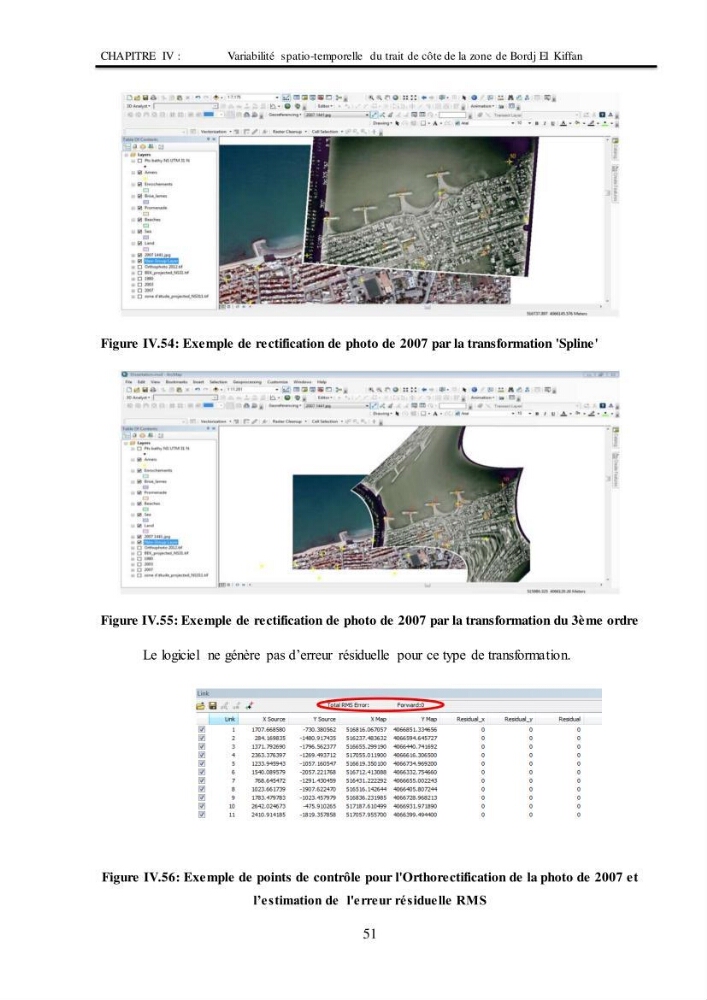Open the Help menu in ArcMap
The width and height of the screenshot is (707, 1000).
(x=322, y=381)
